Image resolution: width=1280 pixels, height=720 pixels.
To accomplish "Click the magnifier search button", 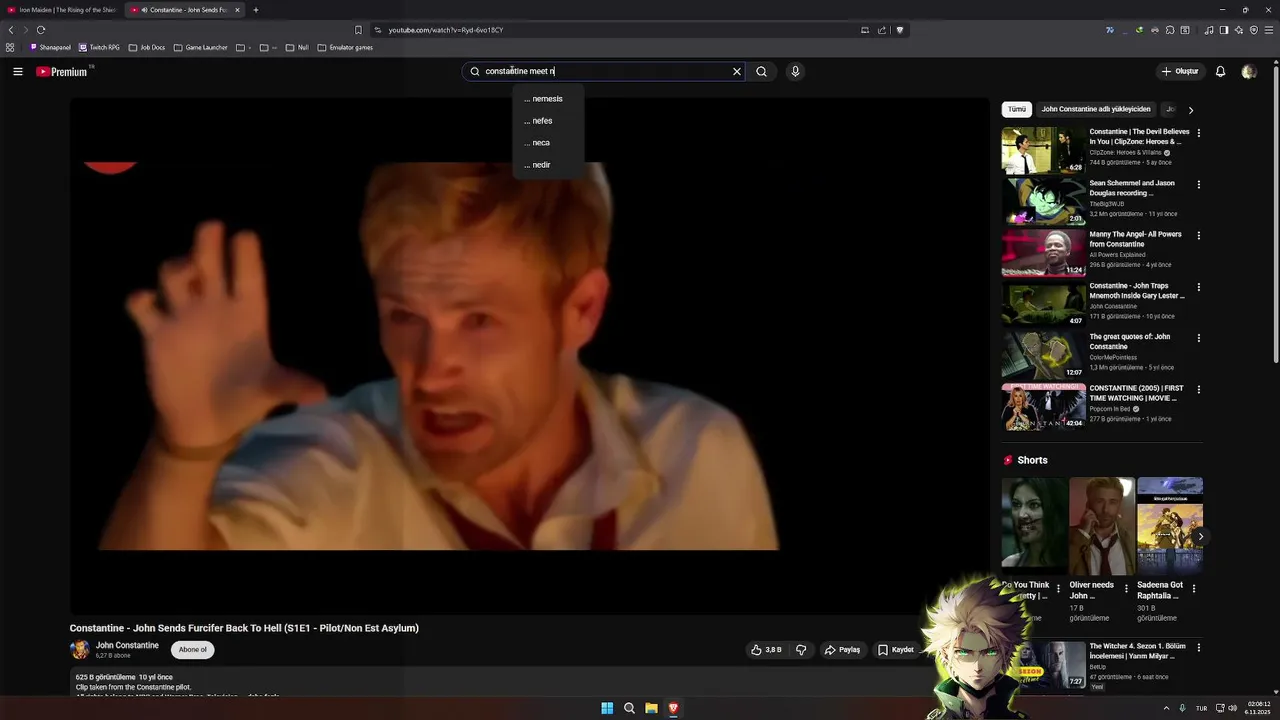I will click(761, 72).
